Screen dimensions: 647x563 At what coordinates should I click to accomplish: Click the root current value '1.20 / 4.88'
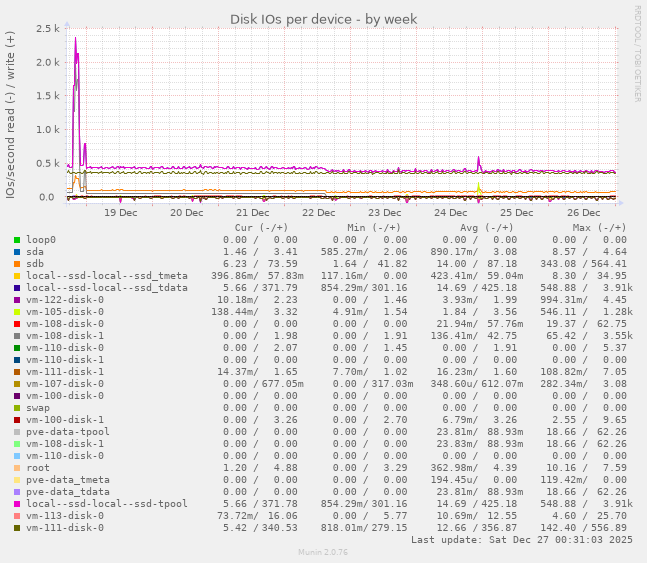click(x=260, y=468)
